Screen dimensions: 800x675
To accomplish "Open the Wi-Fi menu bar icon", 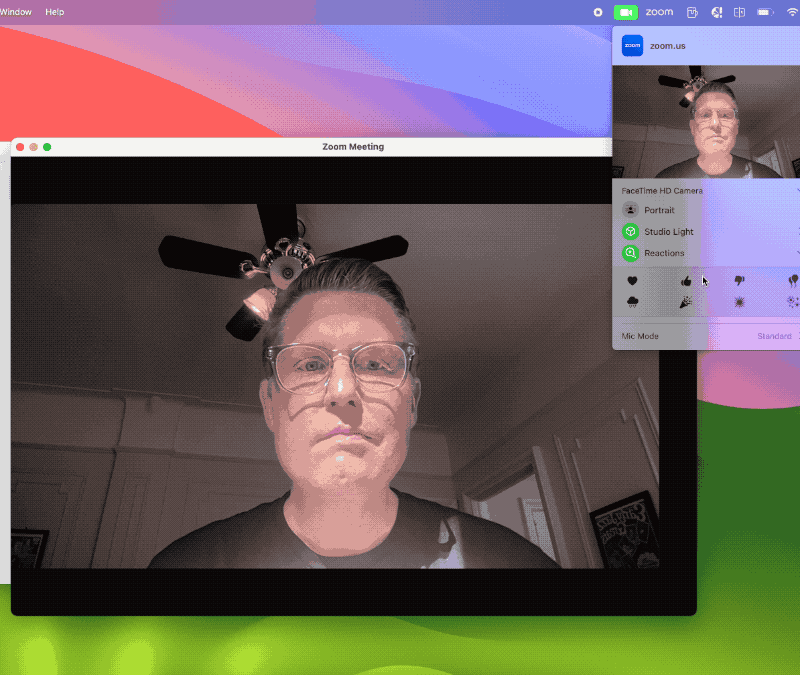I will (x=792, y=12).
